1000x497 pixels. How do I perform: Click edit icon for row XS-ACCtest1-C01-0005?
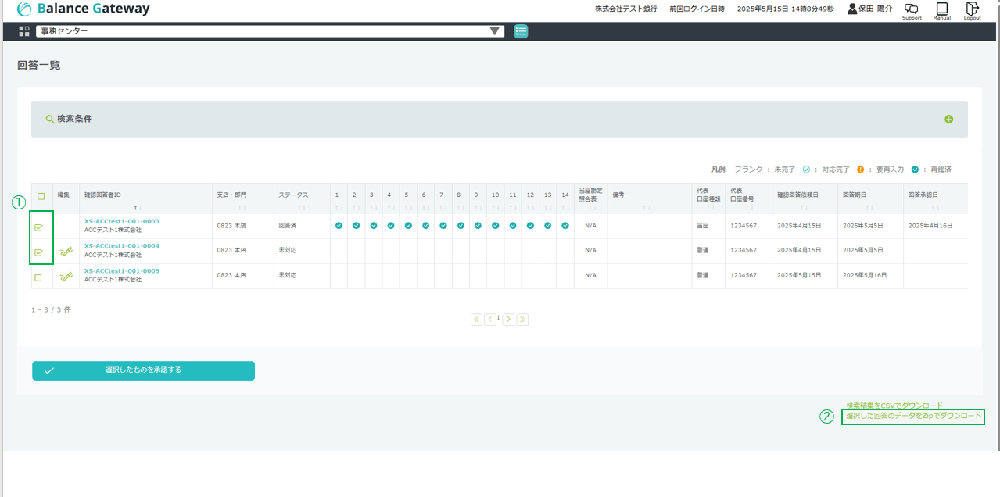[x=67, y=276]
